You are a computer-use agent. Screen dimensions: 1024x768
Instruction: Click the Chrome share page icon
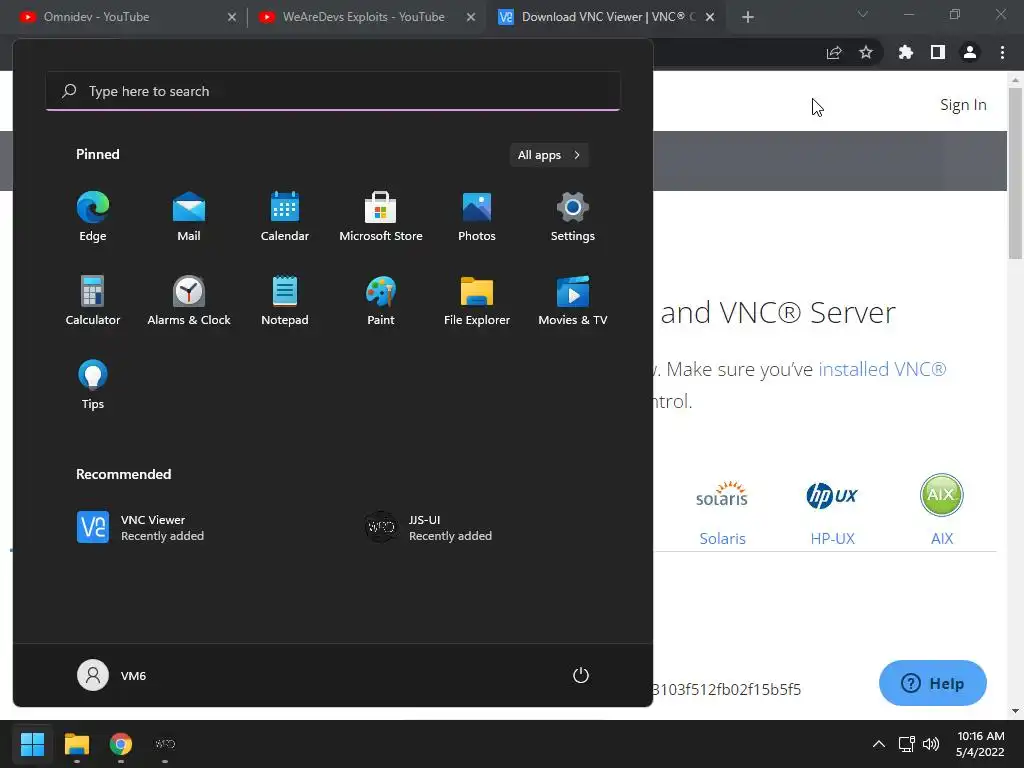(x=834, y=52)
